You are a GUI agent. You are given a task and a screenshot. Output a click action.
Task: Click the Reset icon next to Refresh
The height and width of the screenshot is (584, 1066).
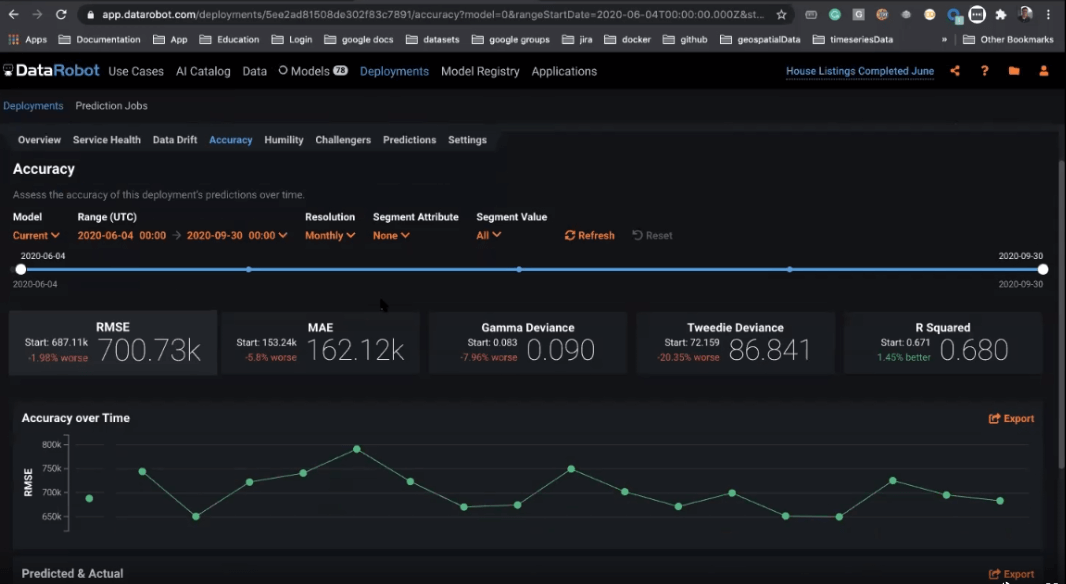(651, 235)
